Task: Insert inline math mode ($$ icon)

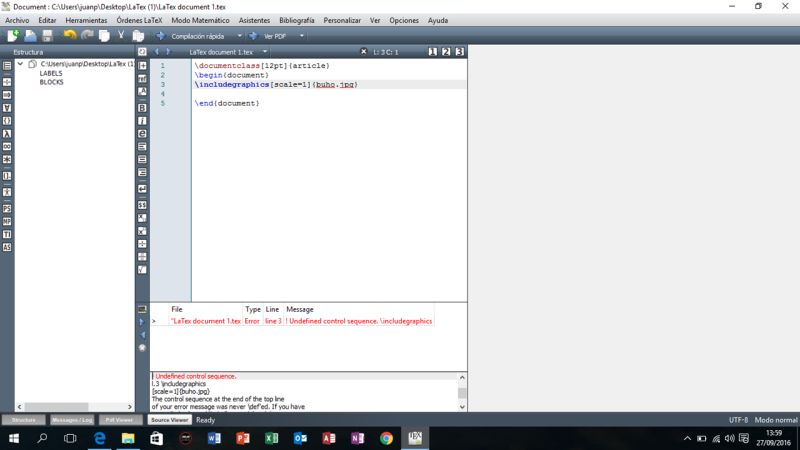Action: (x=142, y=205)
